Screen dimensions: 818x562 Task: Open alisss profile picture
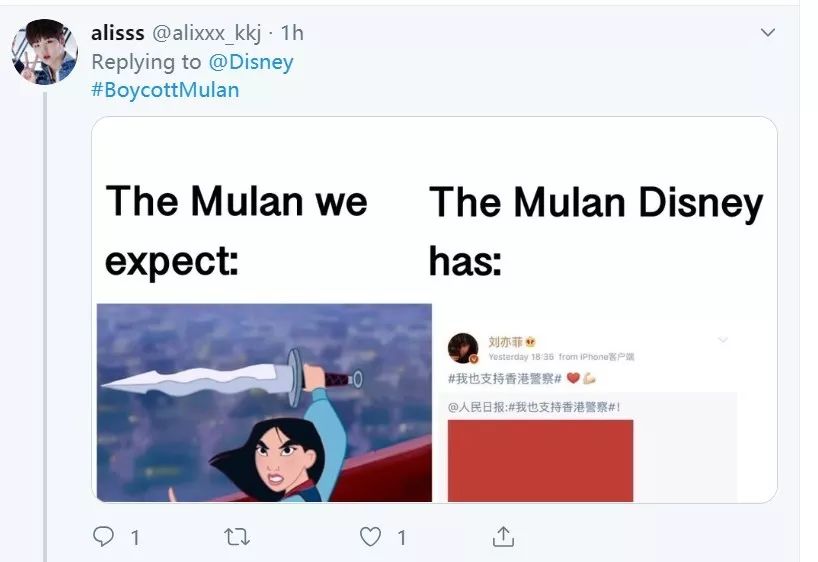pyautogui.click(x=43, y=50)
